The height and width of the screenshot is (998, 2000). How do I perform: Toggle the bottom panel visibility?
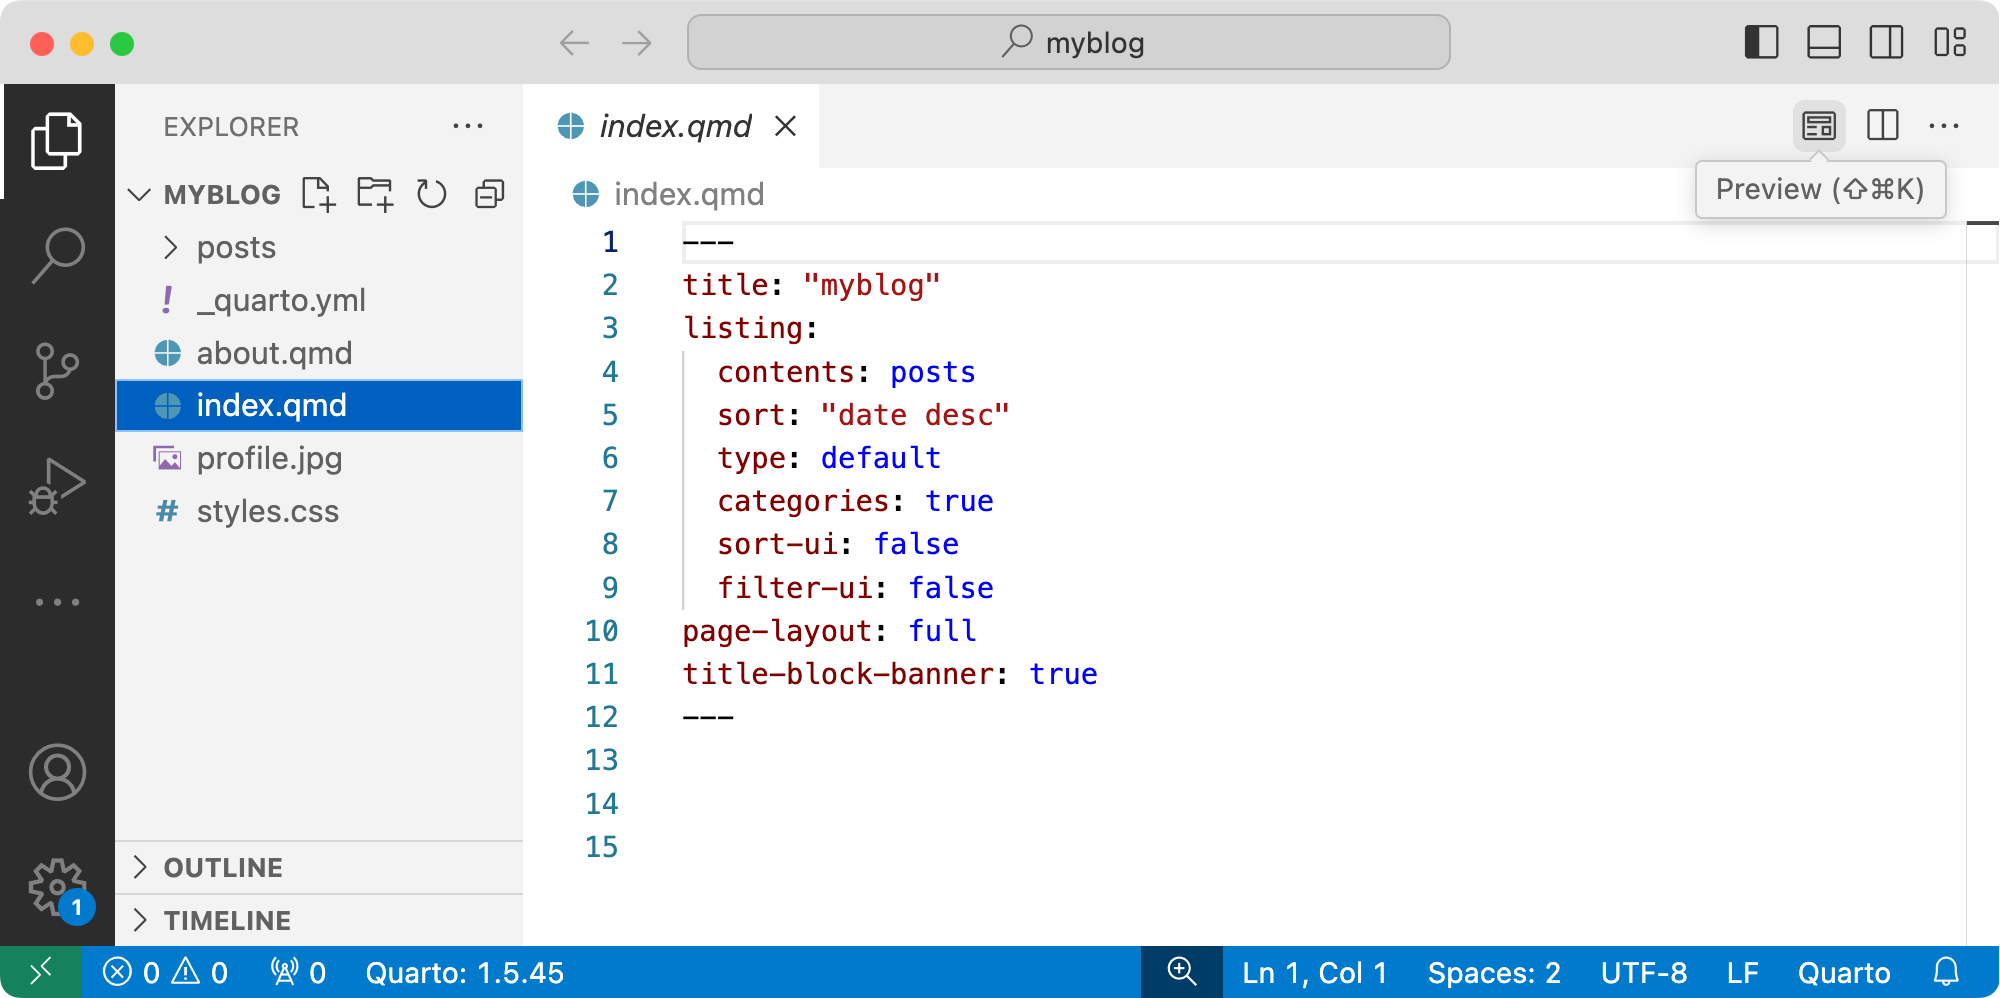(1824, 43)
